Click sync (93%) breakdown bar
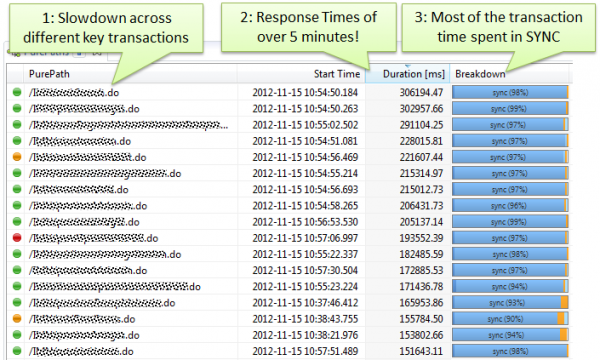Image resolution: width=600 pixels, height=360 pixels. (510, 303)
